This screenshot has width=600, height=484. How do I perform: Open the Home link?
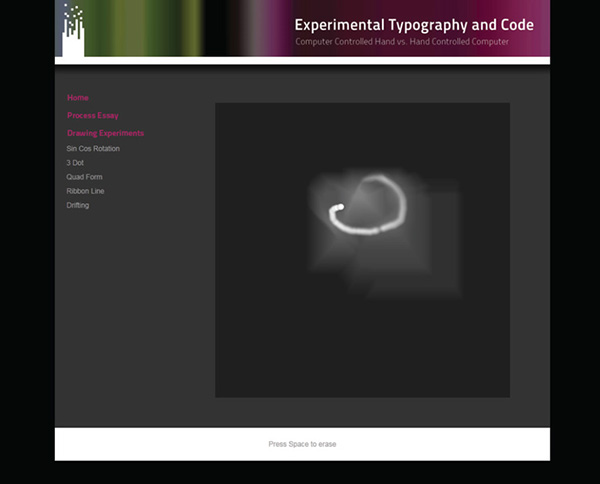78,98
